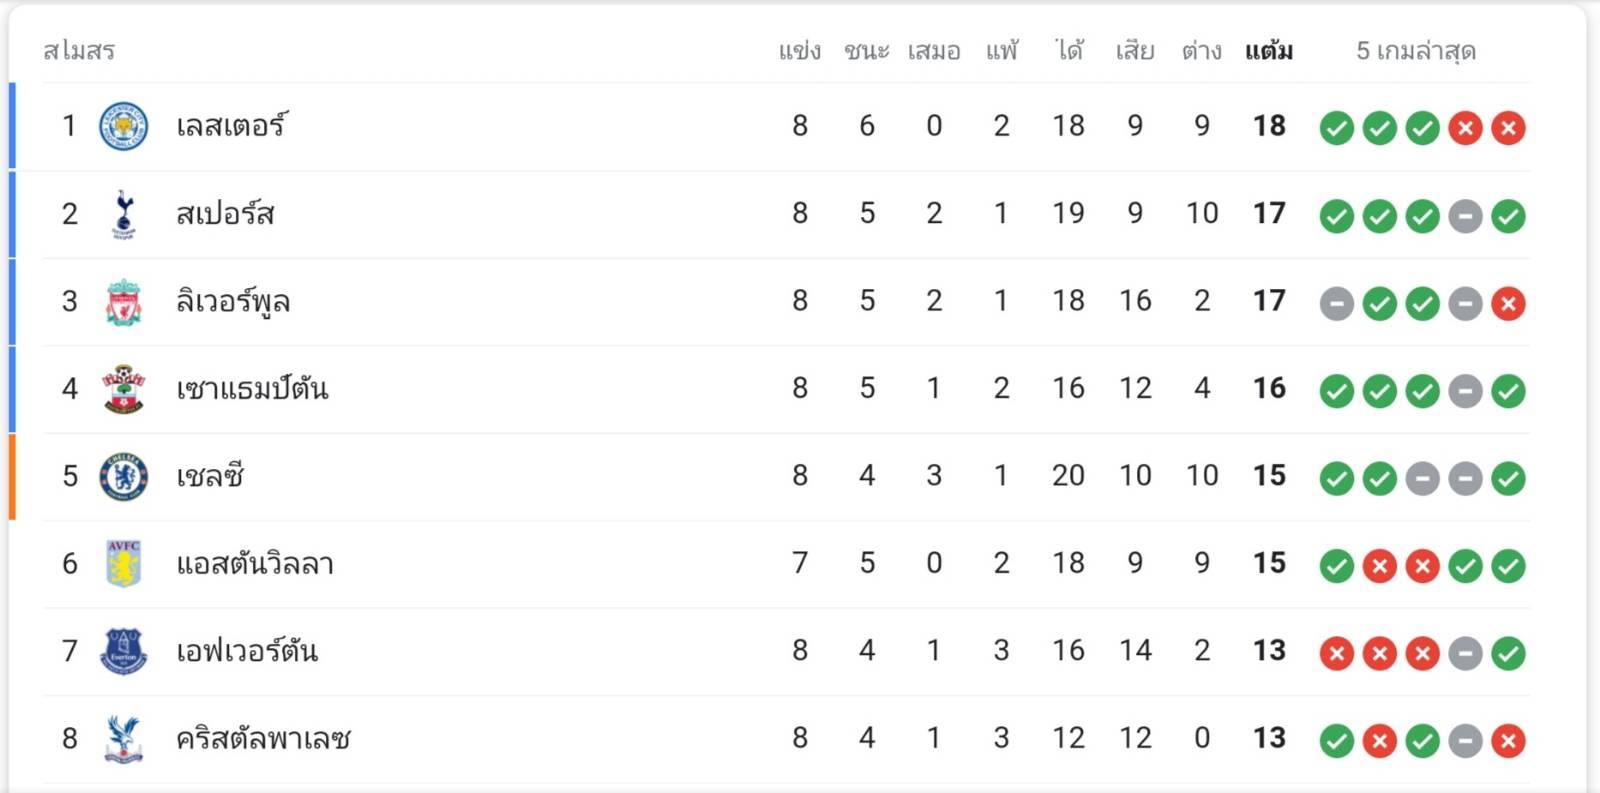This screenshot has width=1600, height=793.
Task: Open the คริสตัลพาเลซ team name link
Action: point(263,739)
